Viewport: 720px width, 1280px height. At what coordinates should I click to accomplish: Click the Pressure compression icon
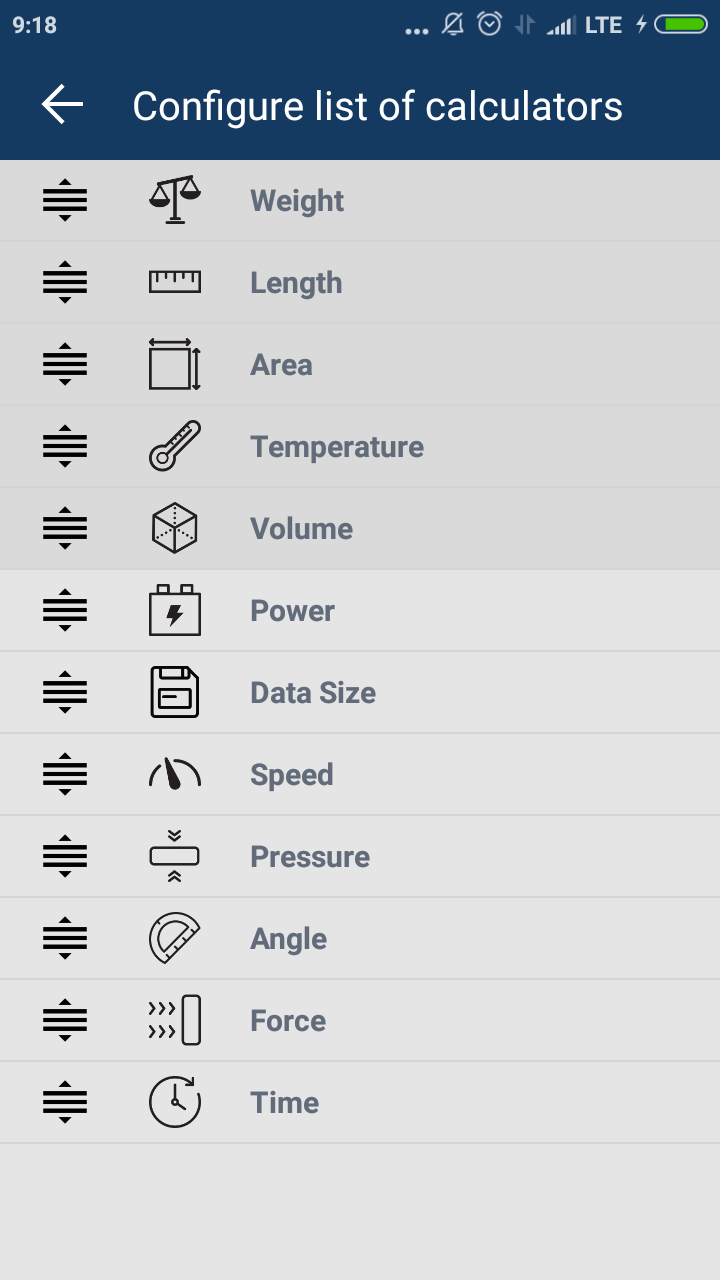click(175, 856)
